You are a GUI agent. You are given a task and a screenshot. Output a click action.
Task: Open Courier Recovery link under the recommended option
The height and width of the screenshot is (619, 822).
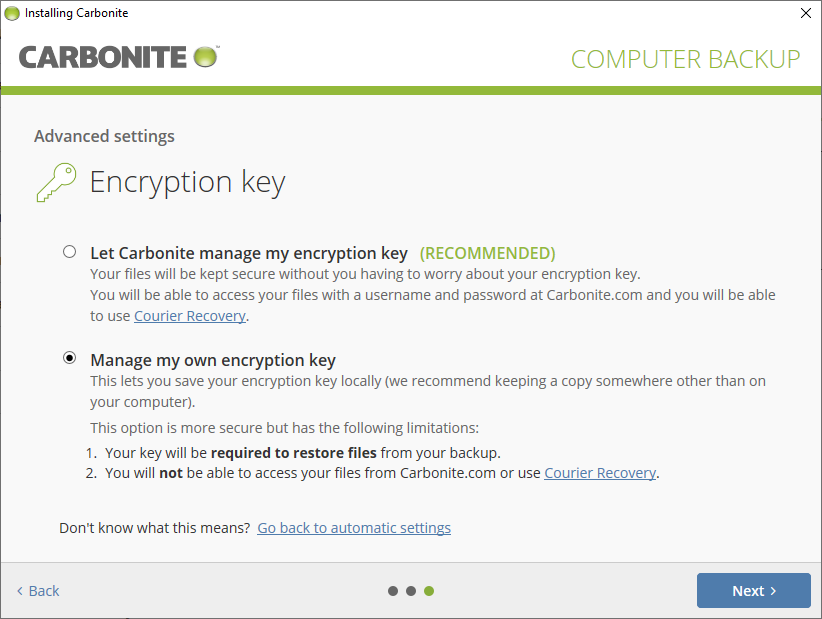pyautogui.click(x=190, y=316)
